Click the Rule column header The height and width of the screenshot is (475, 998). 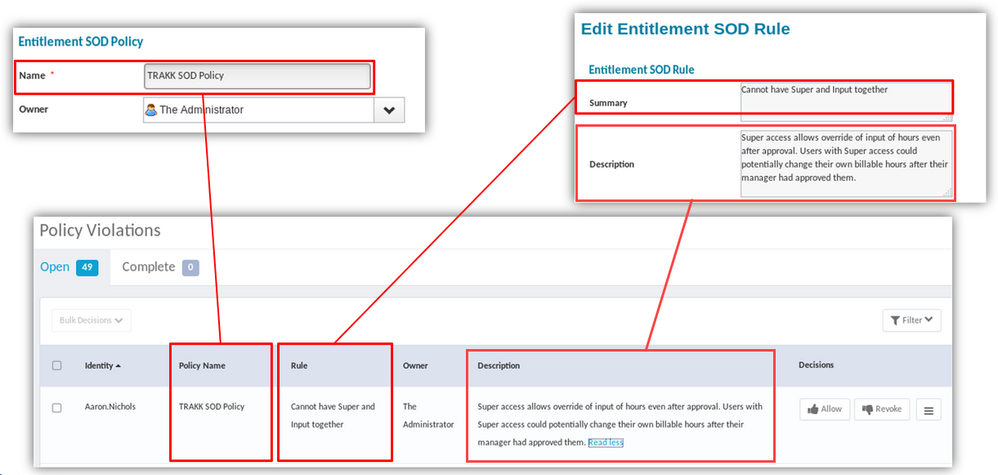click(299, 366)
